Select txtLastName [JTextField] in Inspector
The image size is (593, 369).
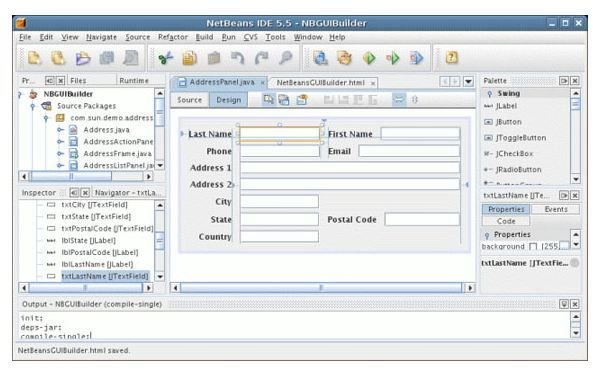(x=105, y=276)
